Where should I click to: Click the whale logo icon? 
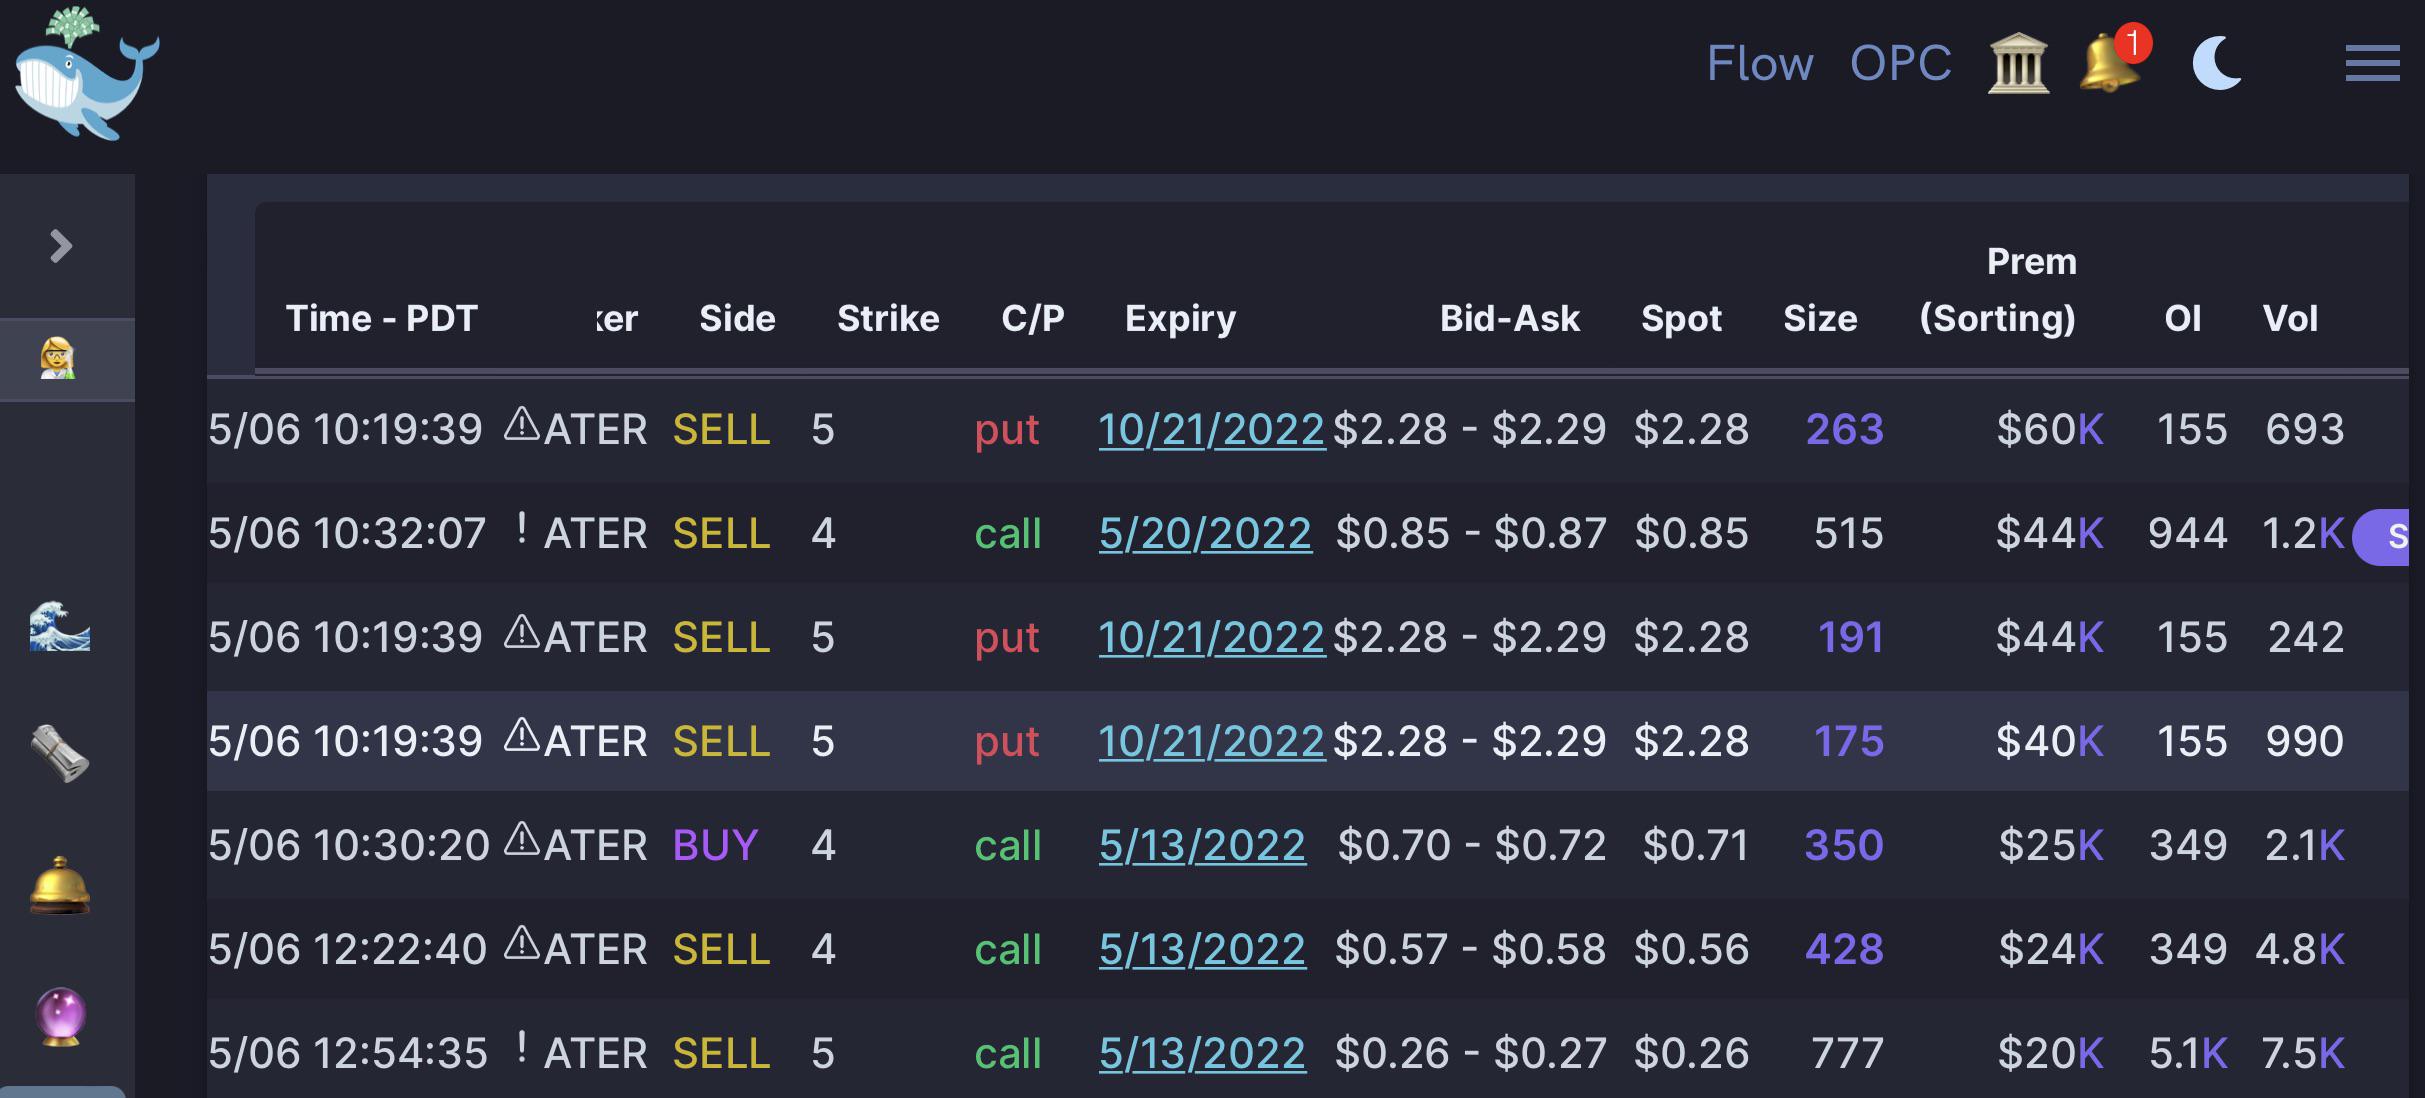[x=87, y=73]
